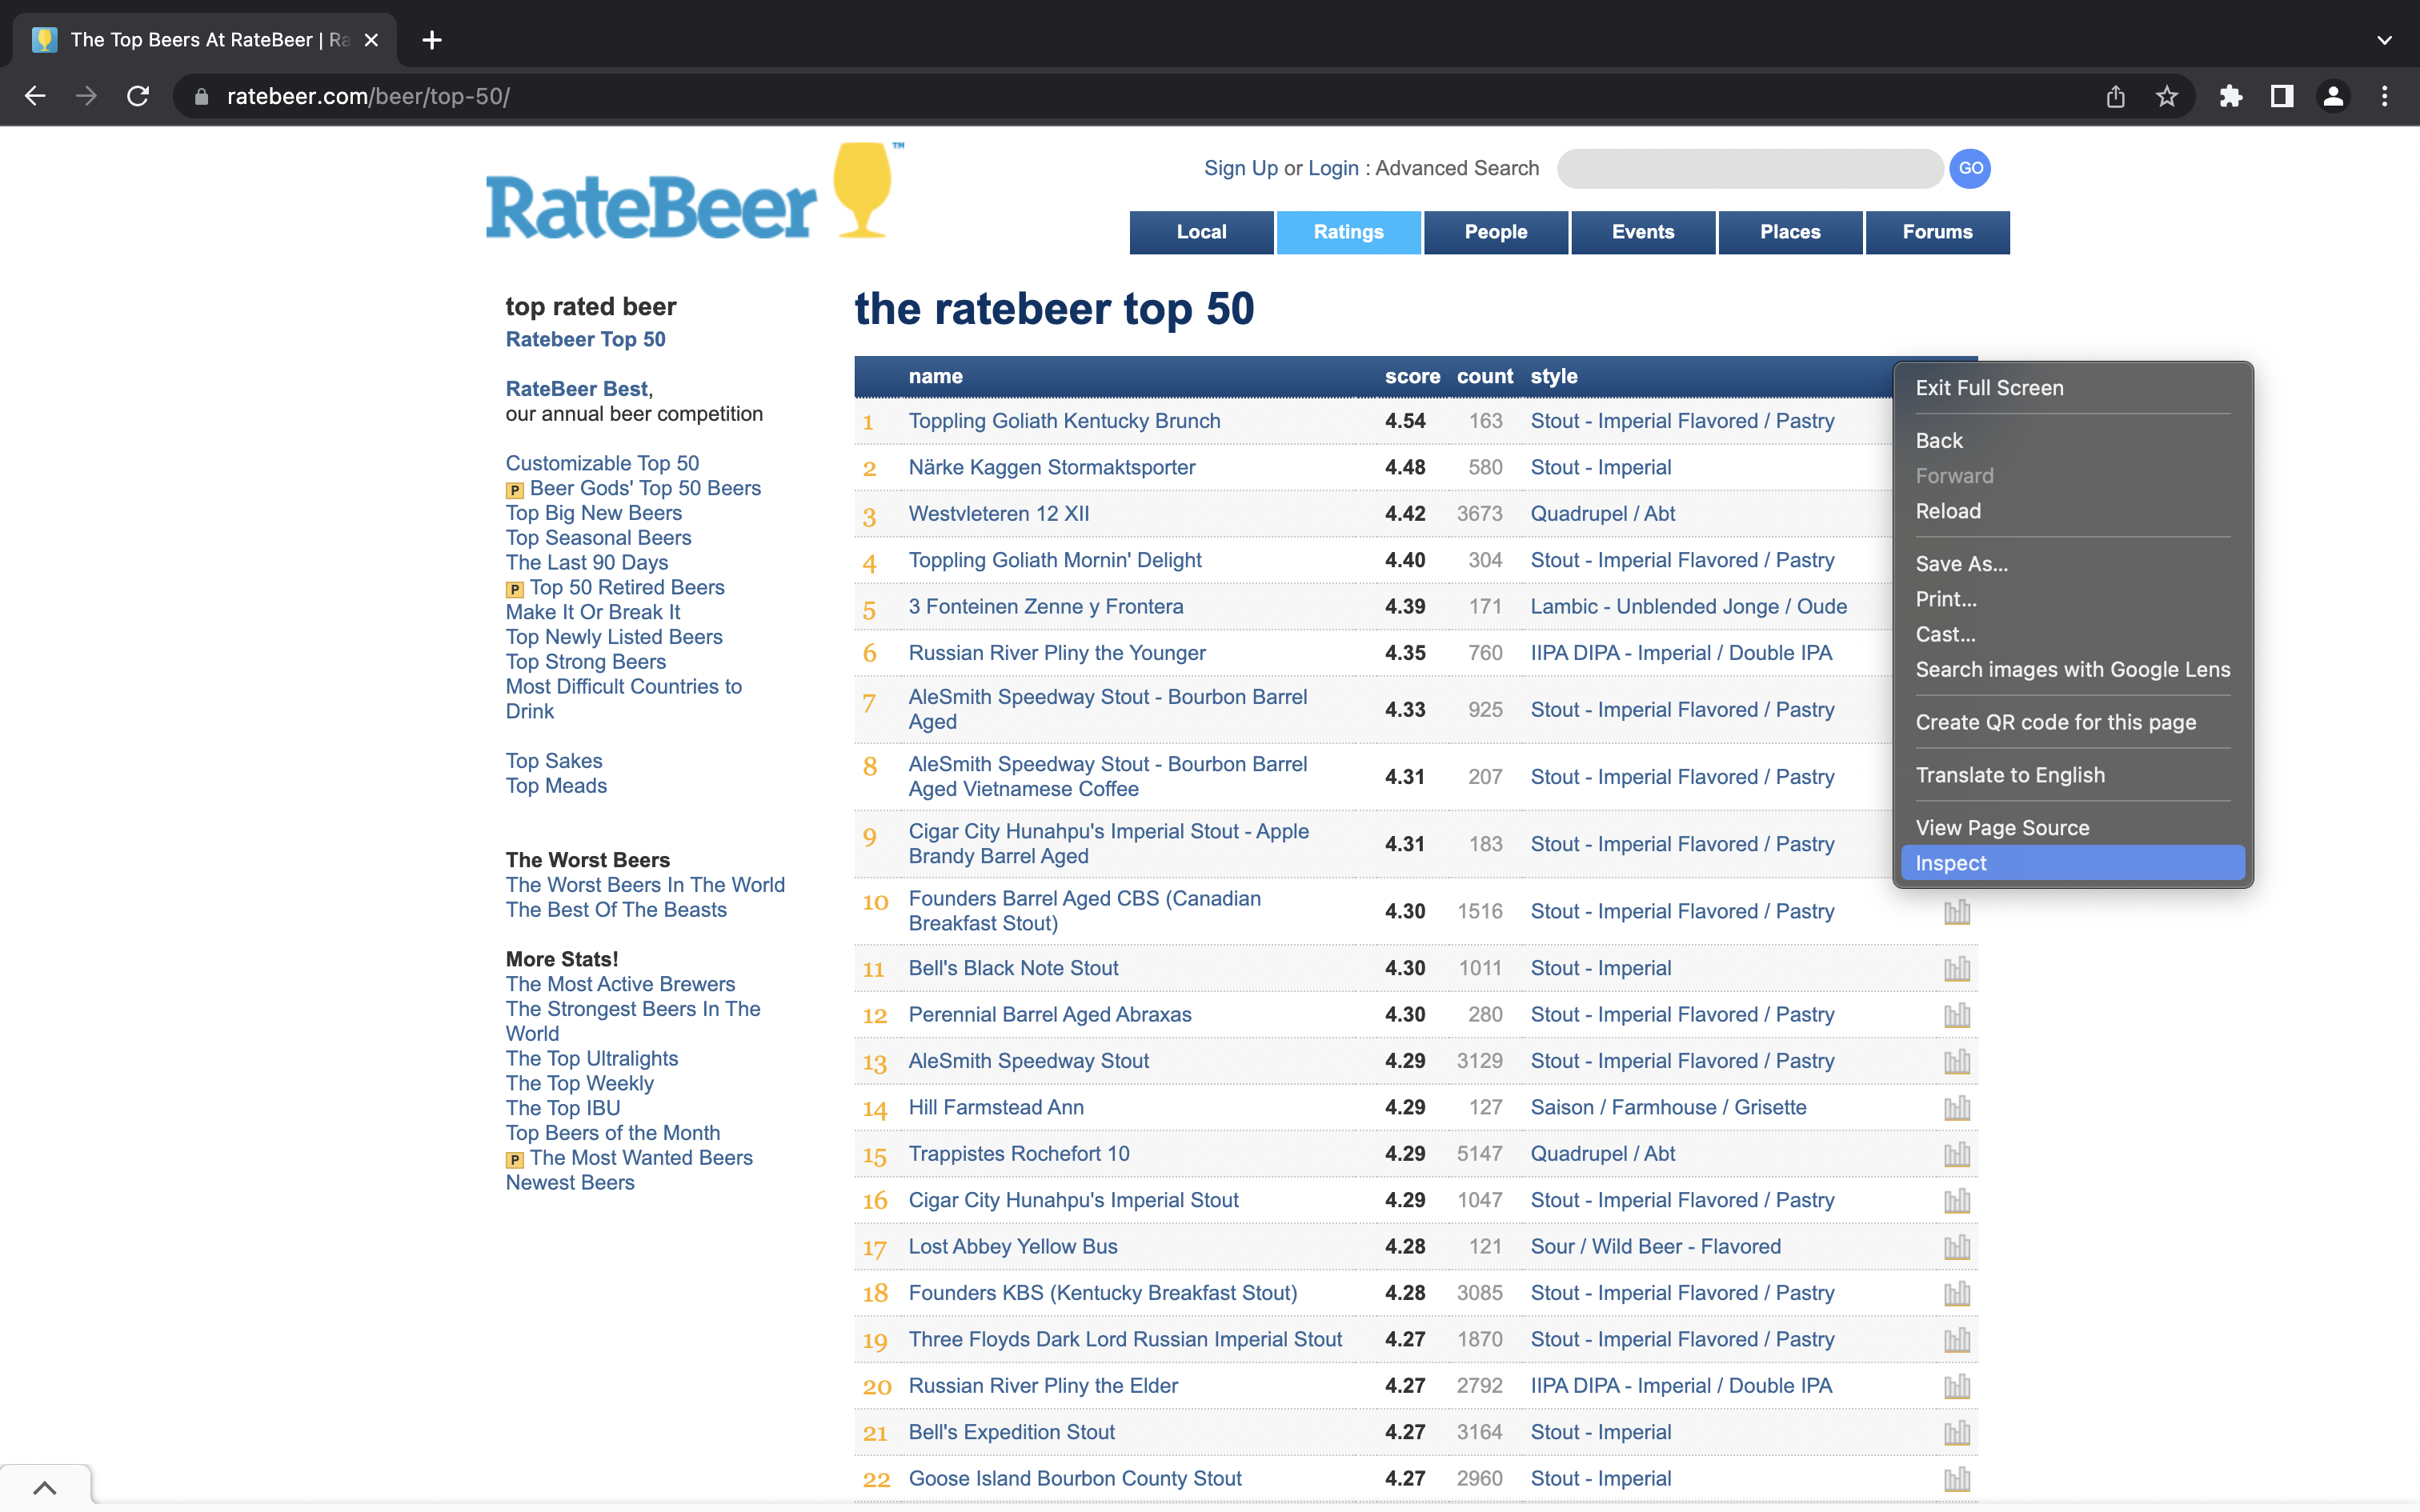Image resolution: width=2420 pixels, height=1512 pixels.
Task: Open chart icon for Lost Abbey Yellow Bus
Action: [x=1957, y=1247]
